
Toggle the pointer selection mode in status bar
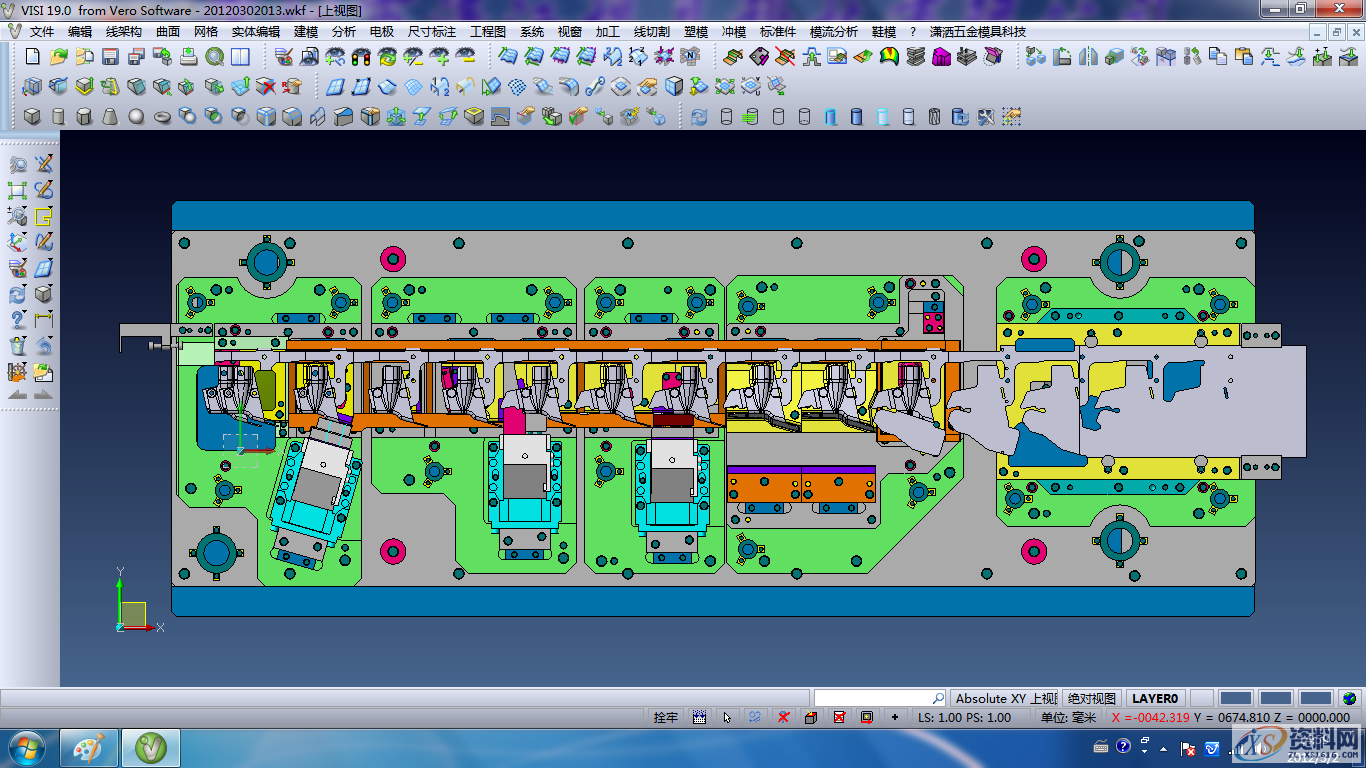[x=727, y=717]
